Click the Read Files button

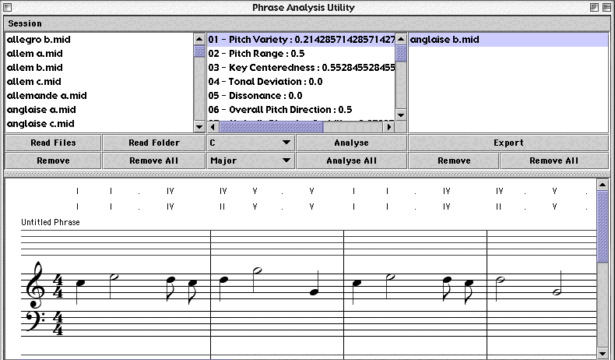pos(53,143)
